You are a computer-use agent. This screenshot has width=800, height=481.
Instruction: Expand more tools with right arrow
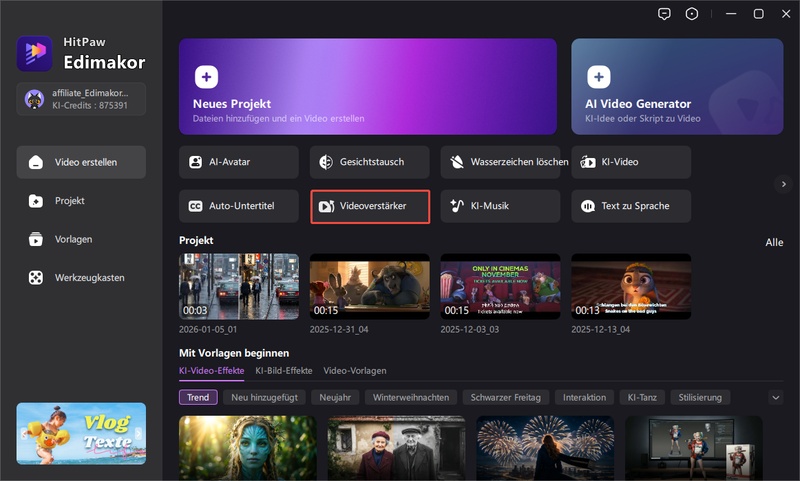click(x=783, y=184)
